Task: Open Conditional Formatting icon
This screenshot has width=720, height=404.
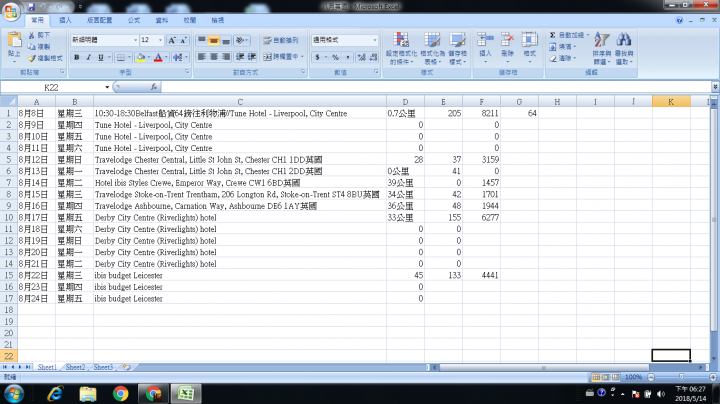Action: pyautogui.click(x=401, y=40)
